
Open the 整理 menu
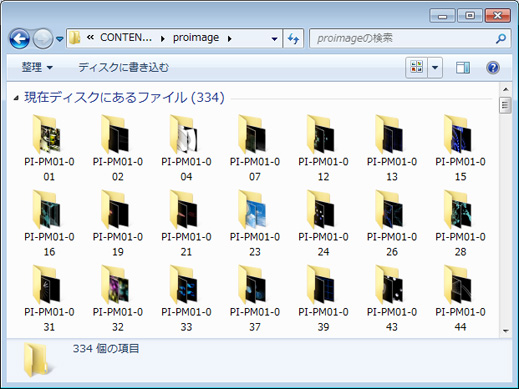[x=37, y=68]
